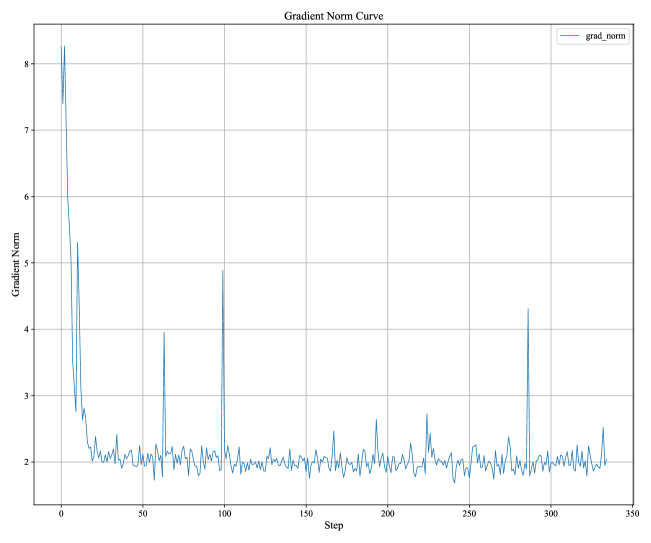This screenshot has width=651, height=543.
Task: Click the 'Gradient Norm Curve' chart title
Action: click(333, 16)
